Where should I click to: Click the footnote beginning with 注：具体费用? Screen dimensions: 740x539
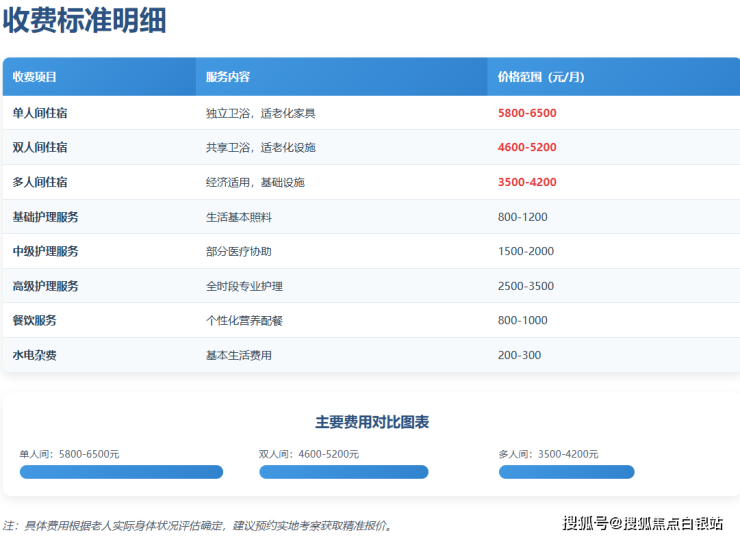pyautogui.click(x=198, y=525)
